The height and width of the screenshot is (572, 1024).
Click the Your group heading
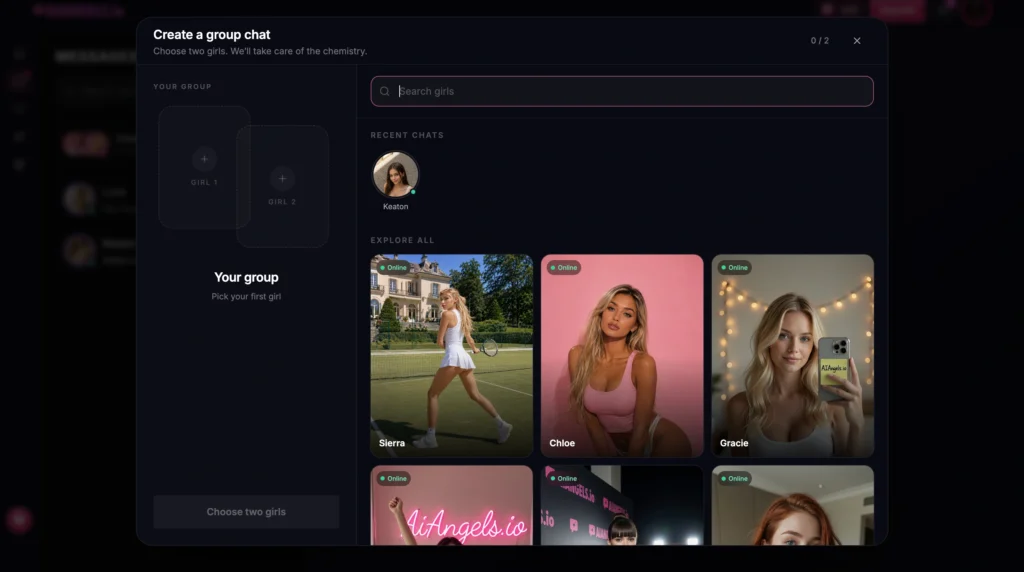click(246, 278)
